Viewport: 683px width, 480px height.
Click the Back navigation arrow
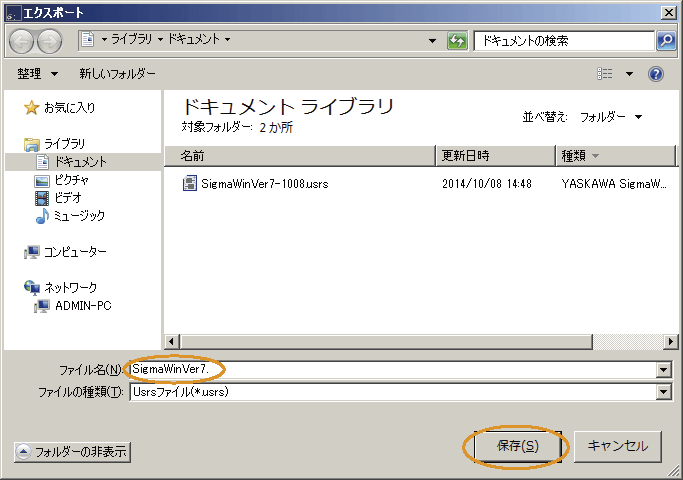pyautogui.click(x=21, y=41)
